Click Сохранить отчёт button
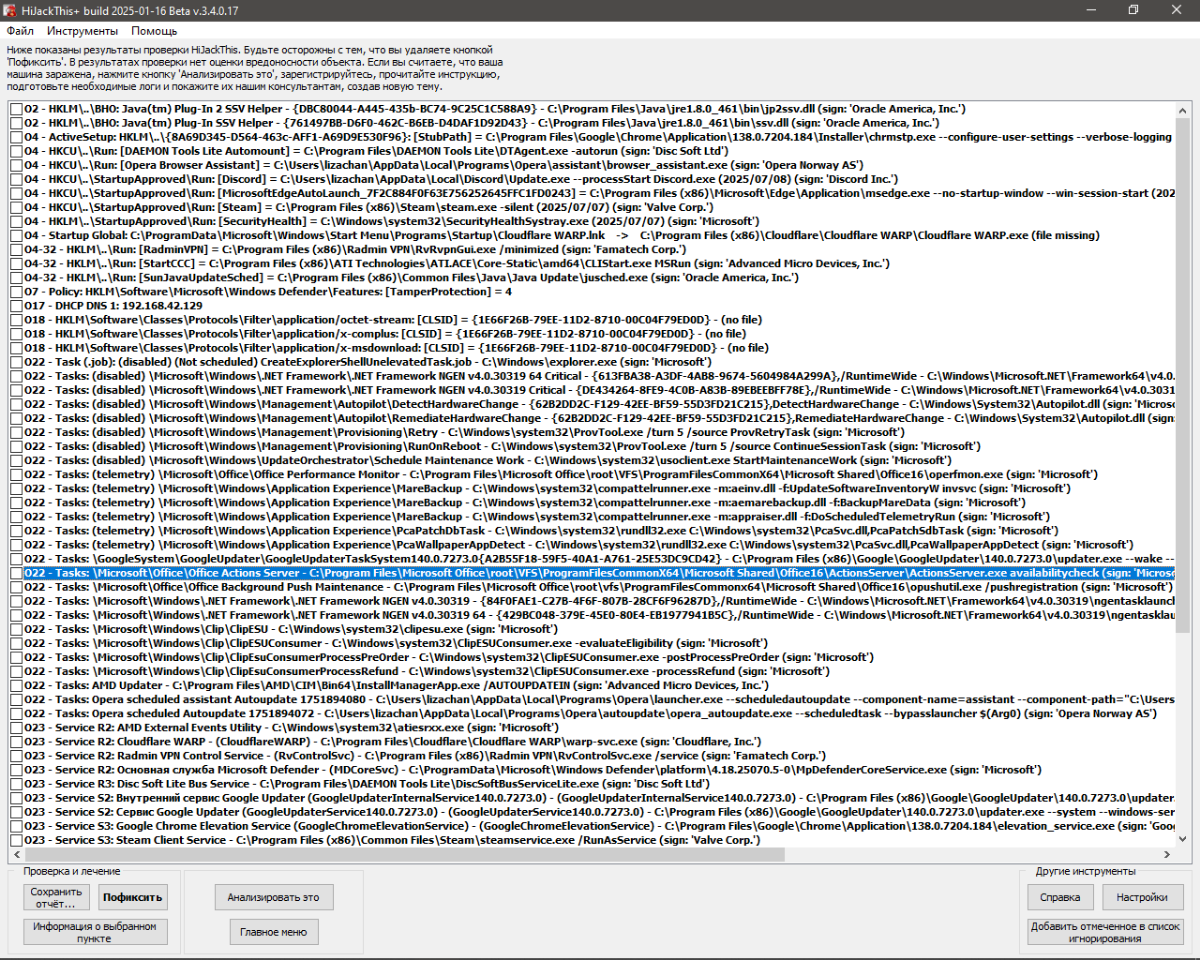 [57, 897]
